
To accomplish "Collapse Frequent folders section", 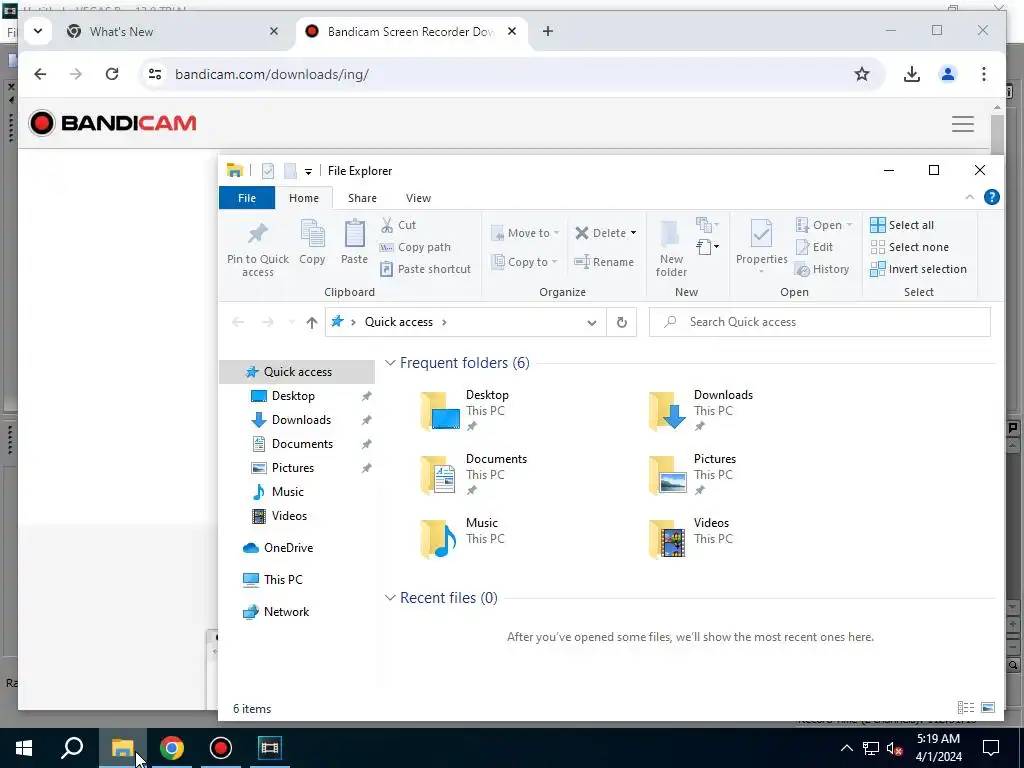I will pyautogui.click(x=390, y=362).
